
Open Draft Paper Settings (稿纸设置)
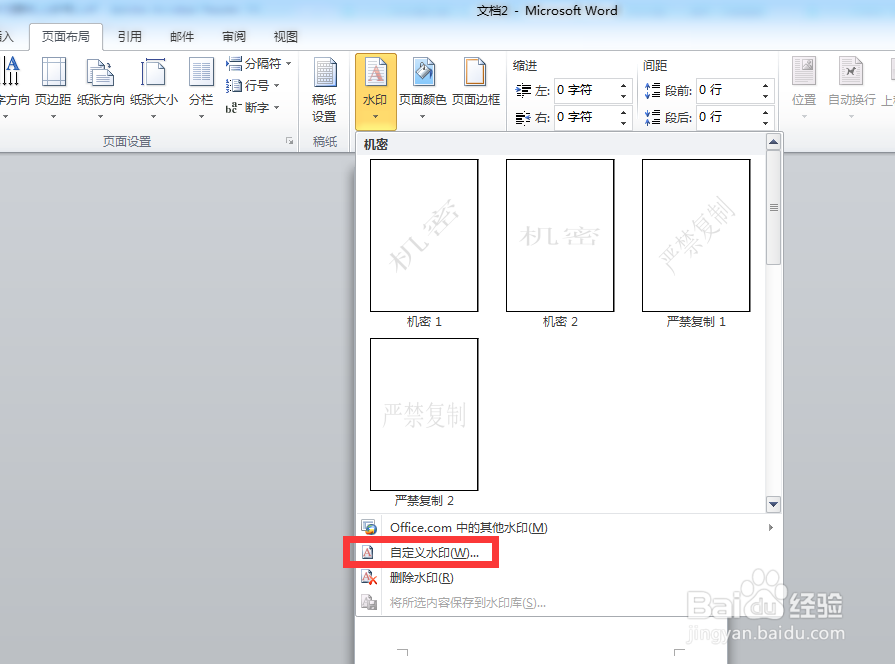[x=324, y=90]
